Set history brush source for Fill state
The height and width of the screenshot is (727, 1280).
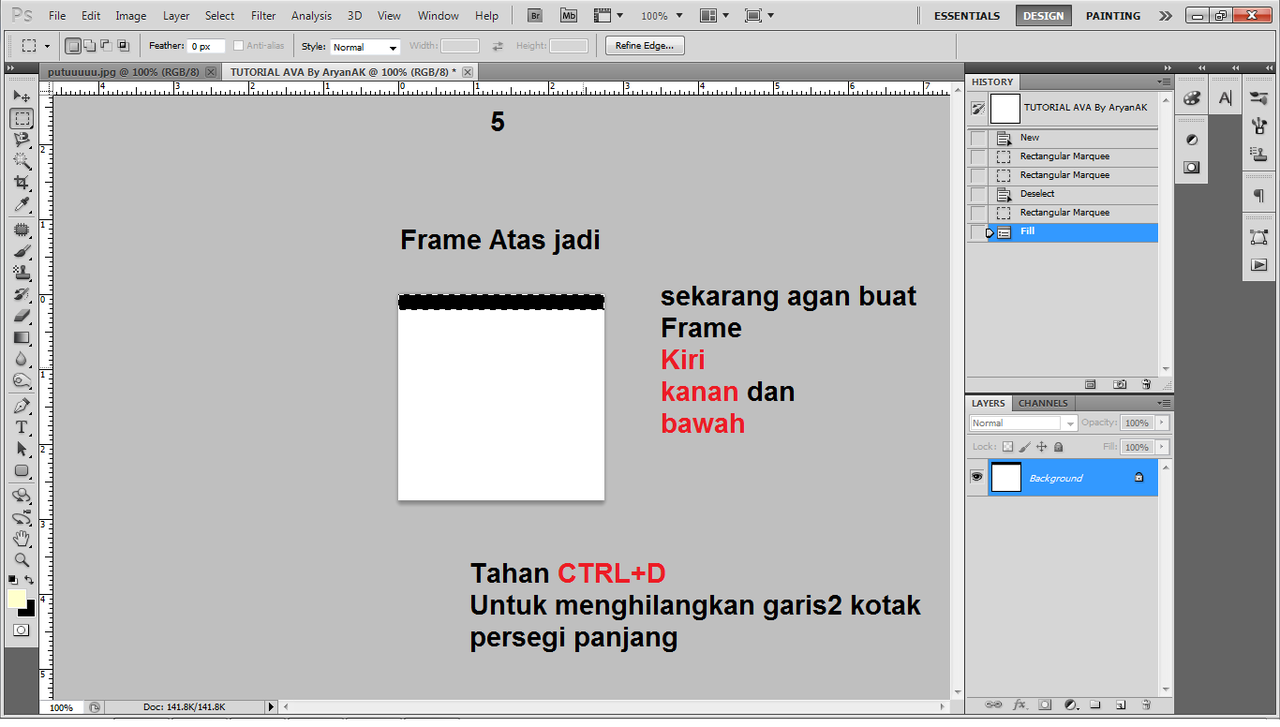[978, 232]
